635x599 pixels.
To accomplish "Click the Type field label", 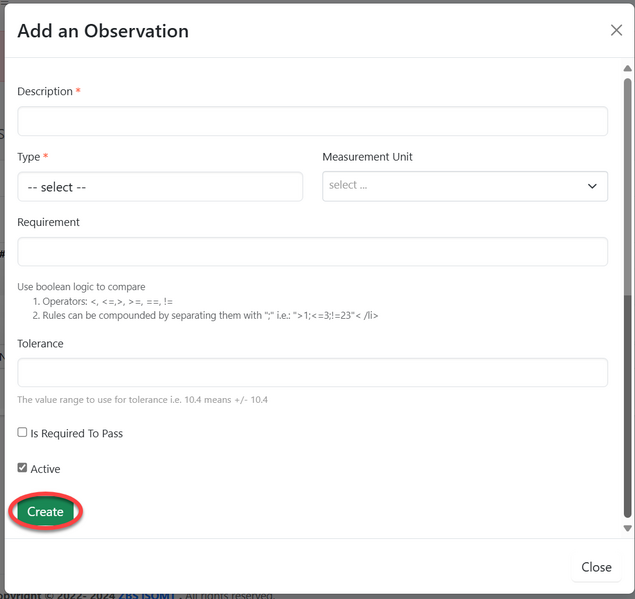I will pyautogui.click(x=28, y=157).
